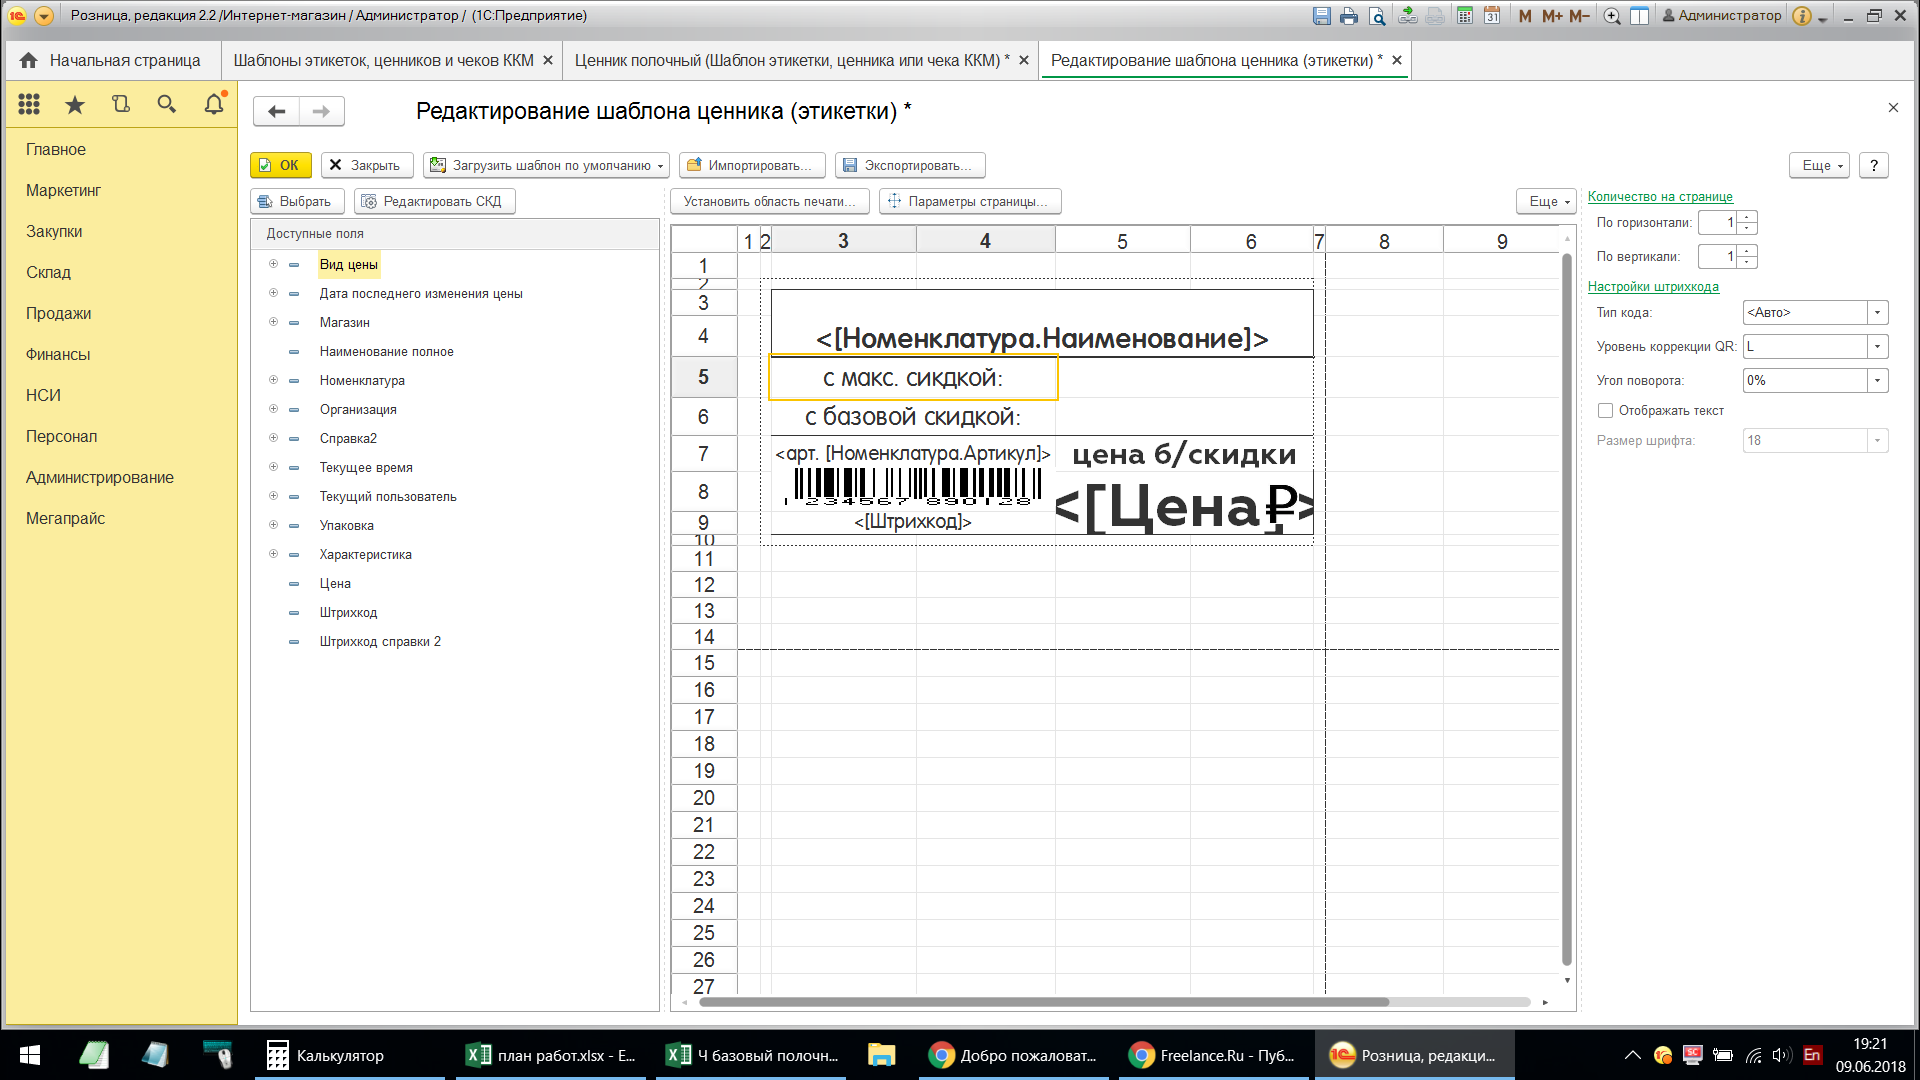Open Favorites star icon

(x=75, y=104)
